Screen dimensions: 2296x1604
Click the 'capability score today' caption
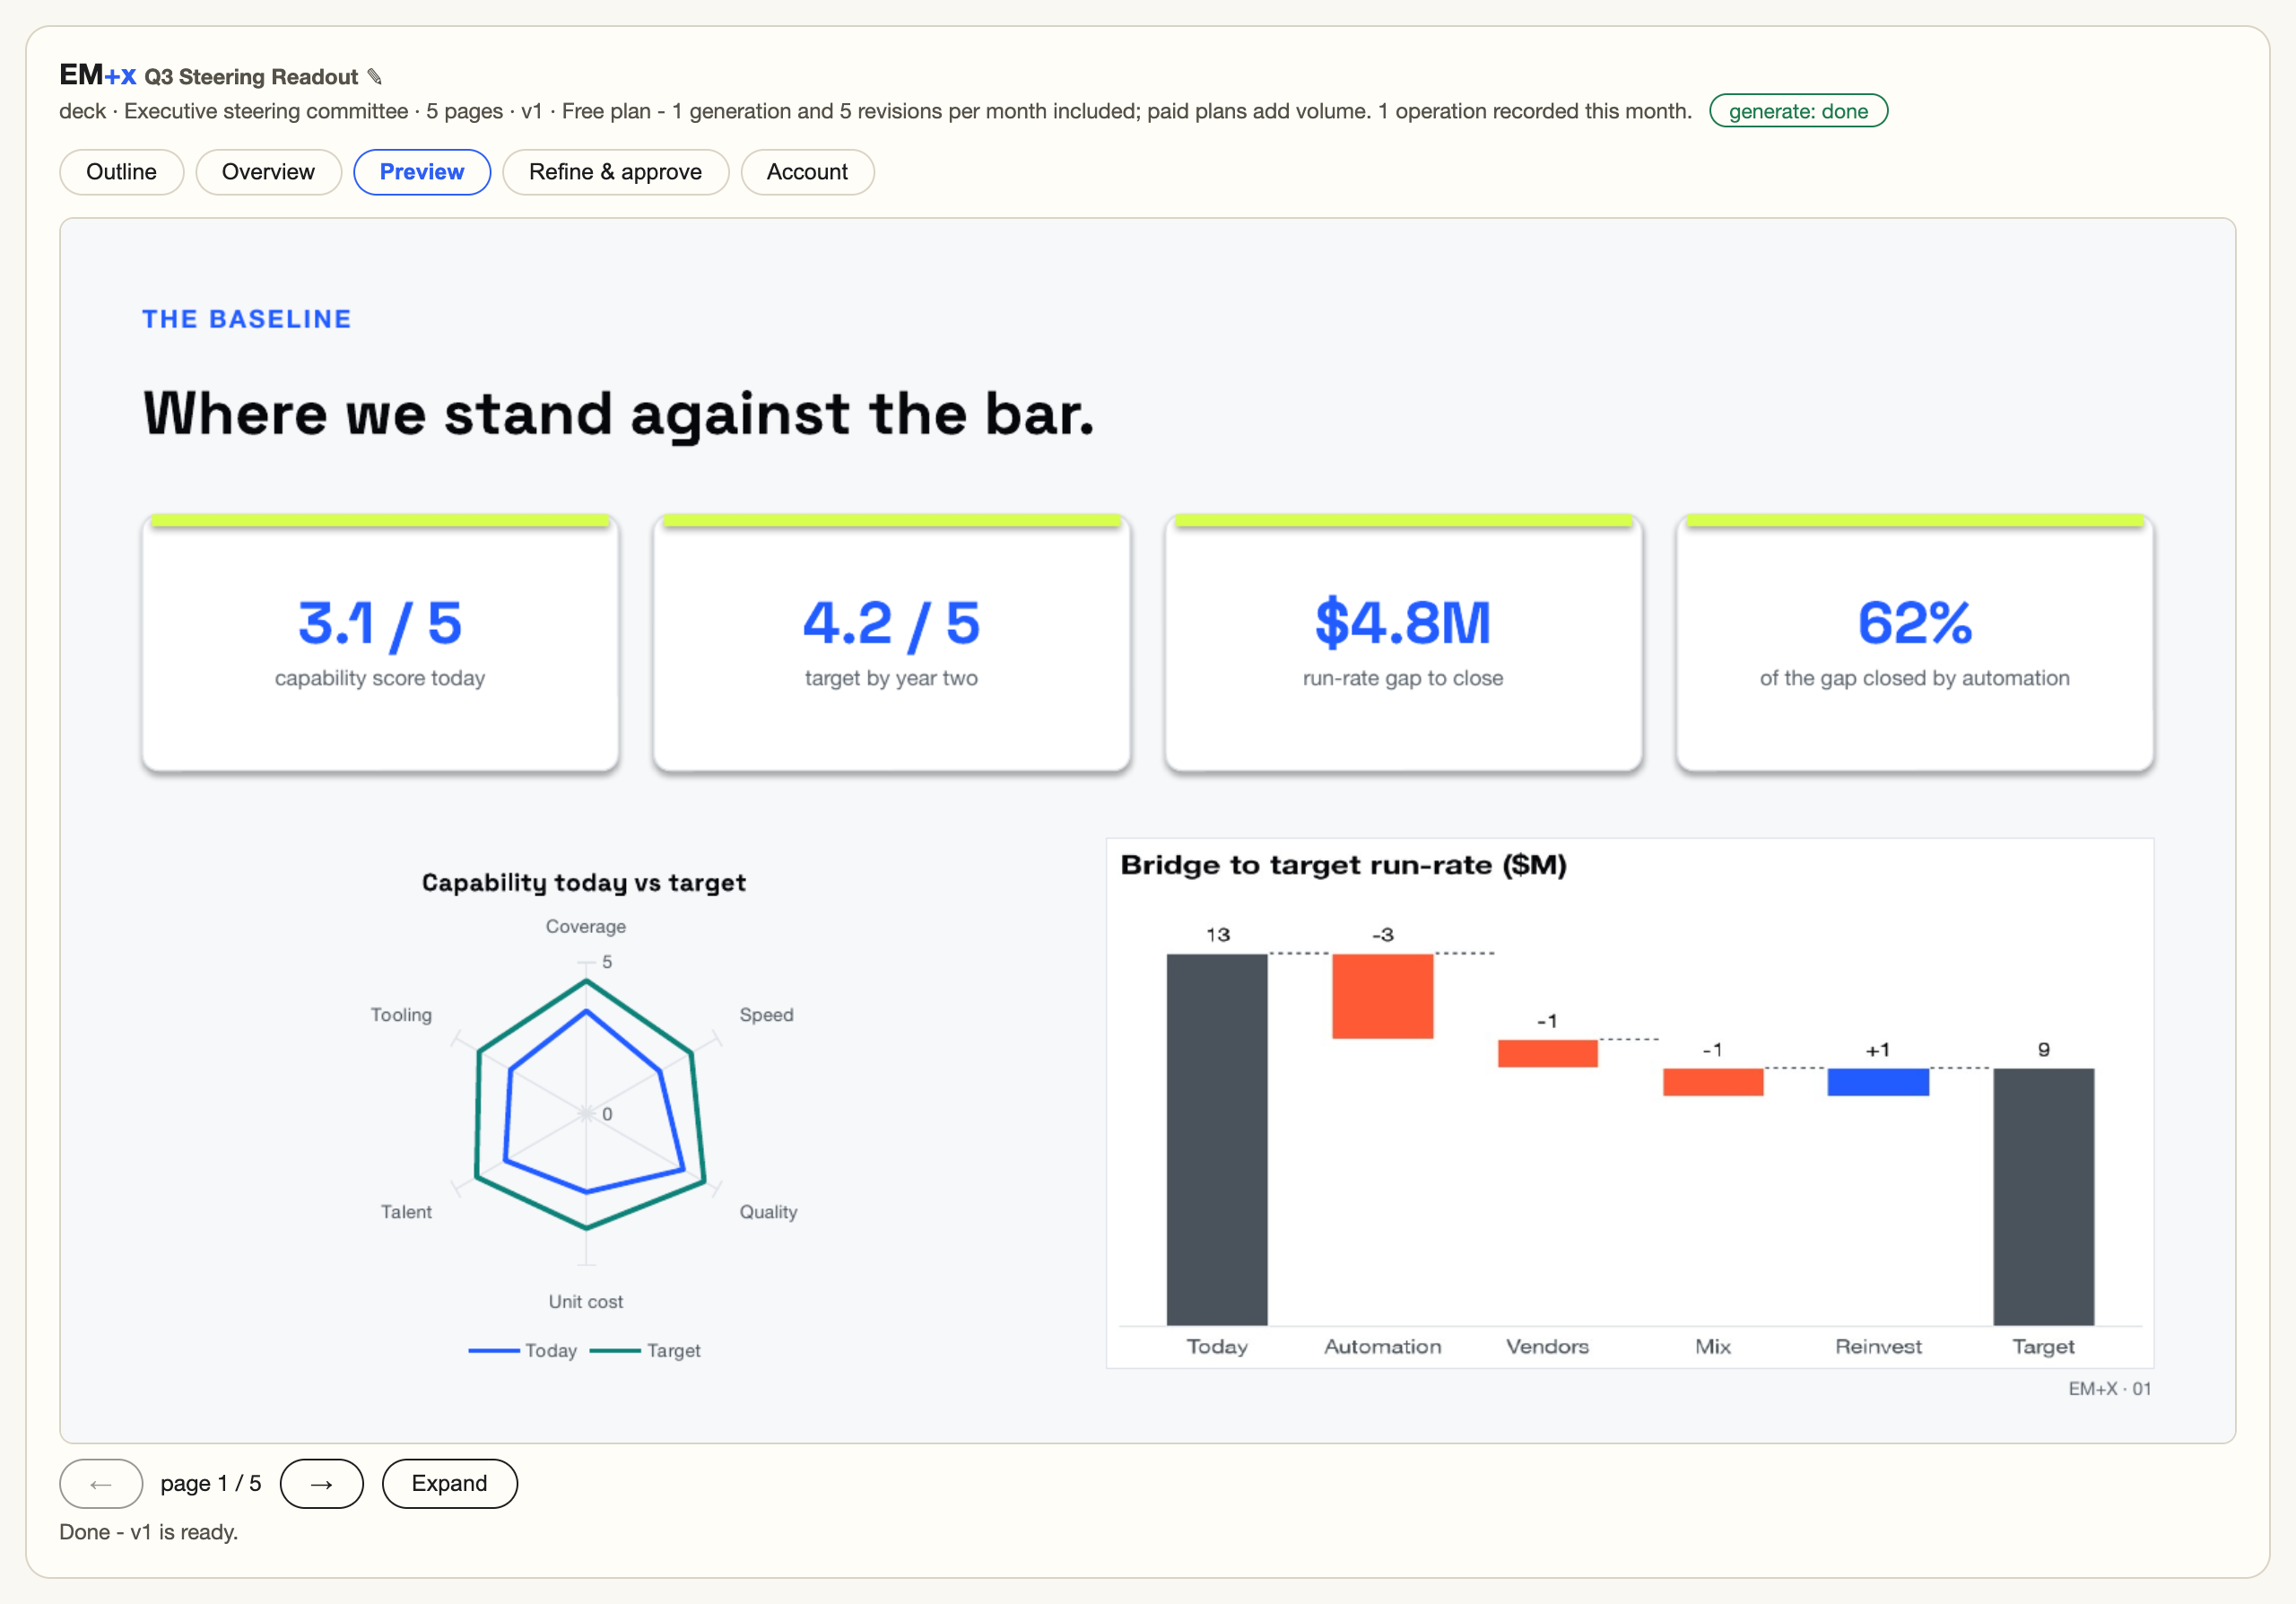[x=380, y=678]
